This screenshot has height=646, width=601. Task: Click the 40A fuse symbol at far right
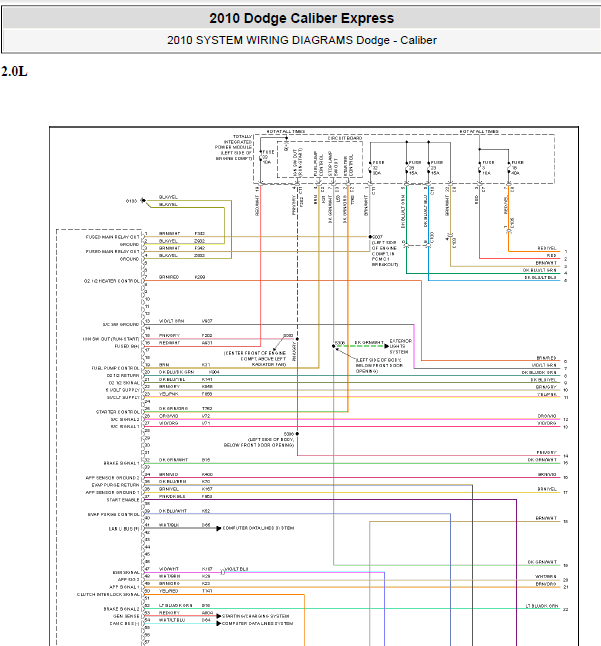click(x=509, y=168)
